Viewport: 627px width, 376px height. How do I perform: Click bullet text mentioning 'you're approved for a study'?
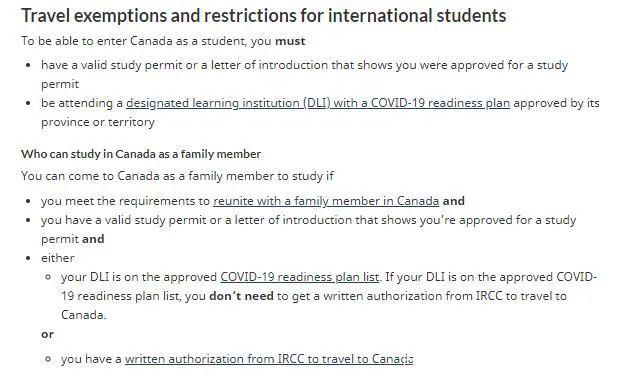pos(308,230)
